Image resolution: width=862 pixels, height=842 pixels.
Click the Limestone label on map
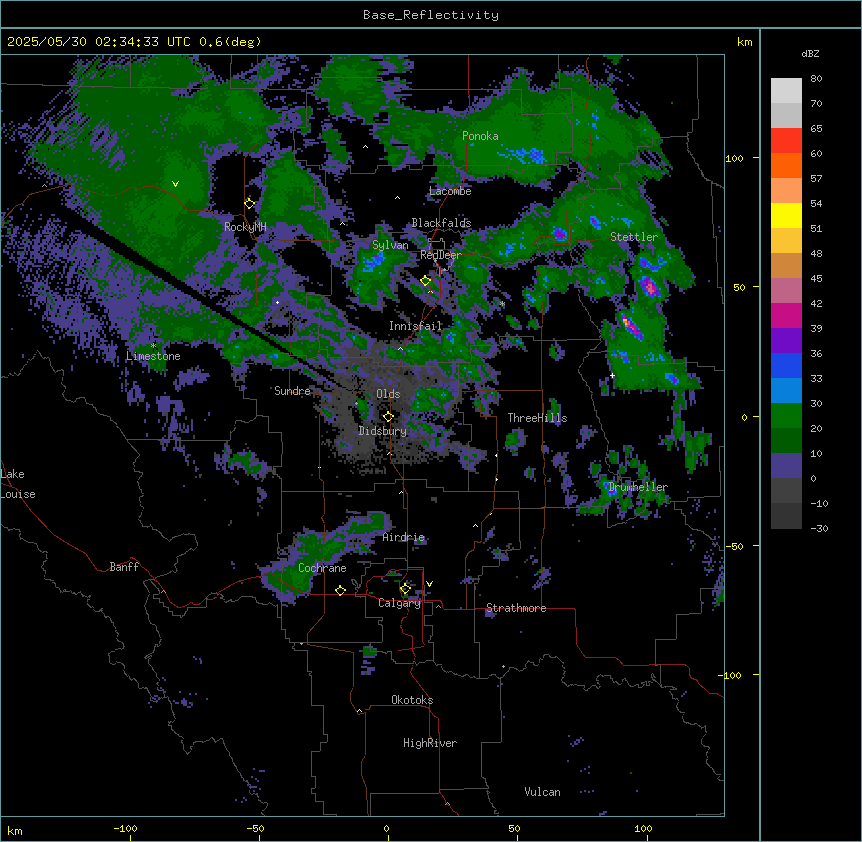[x=153, y=356]
